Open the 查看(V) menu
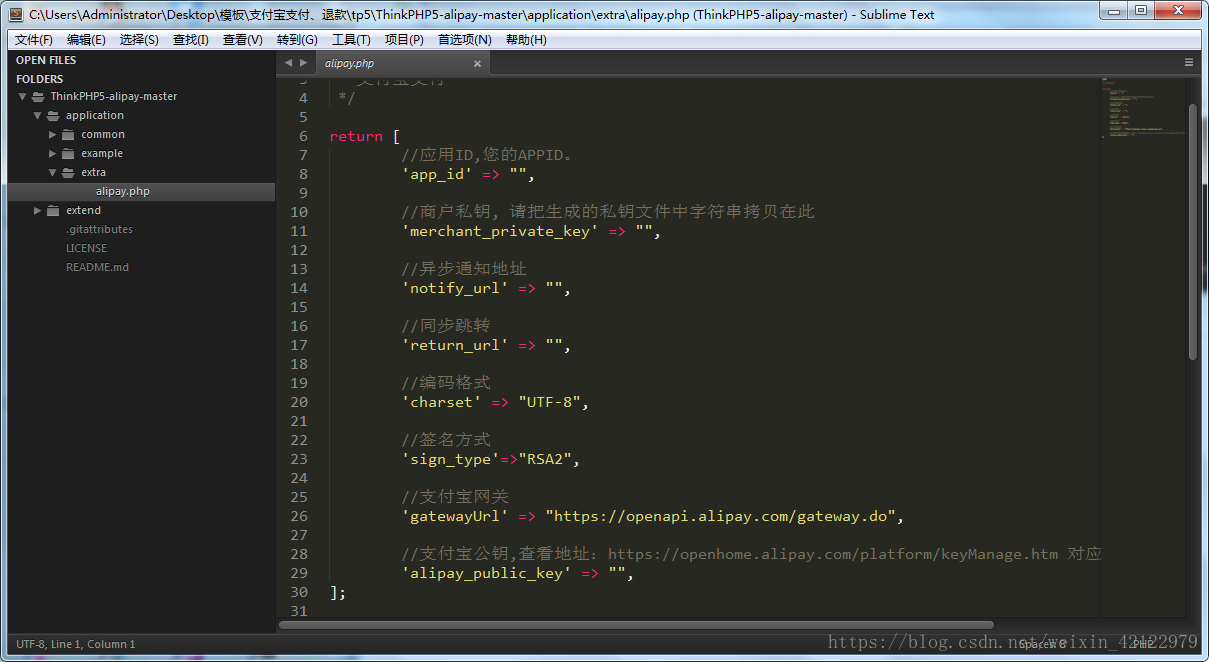 point(243,40)
